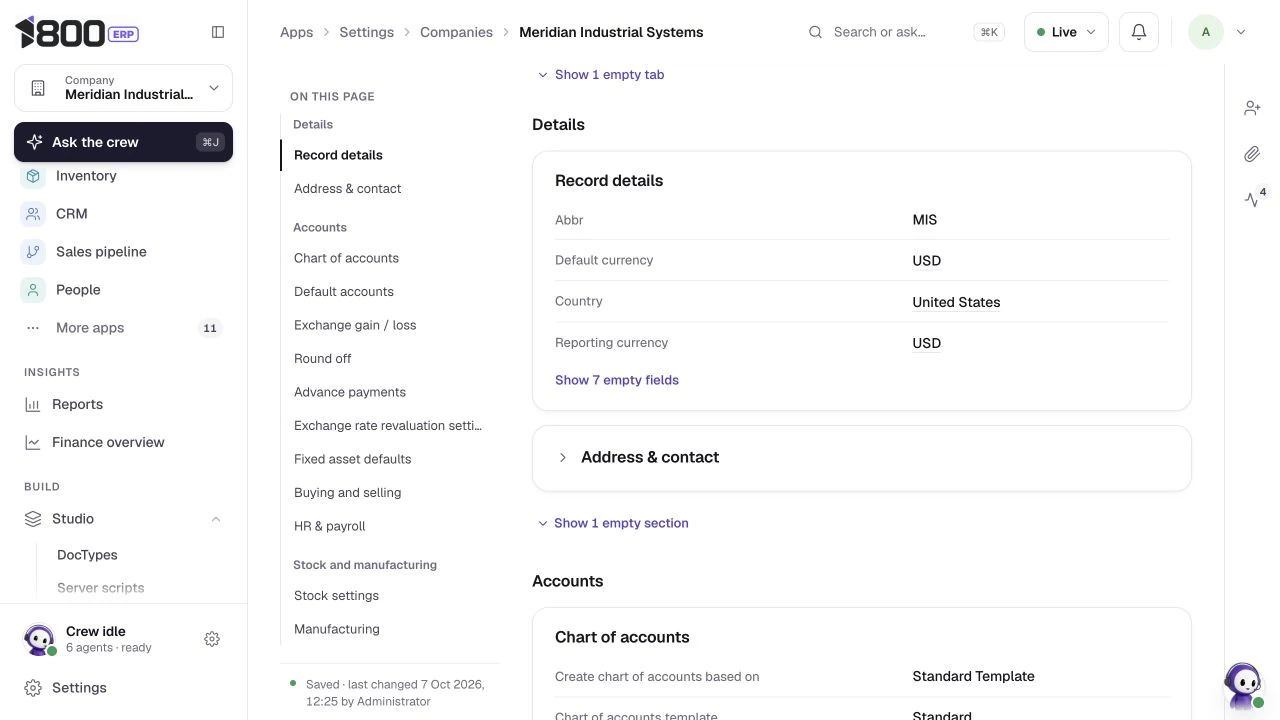Open crew settings gear icon
The width and height of the screenshot is (1280, 720).
point(212,639)
